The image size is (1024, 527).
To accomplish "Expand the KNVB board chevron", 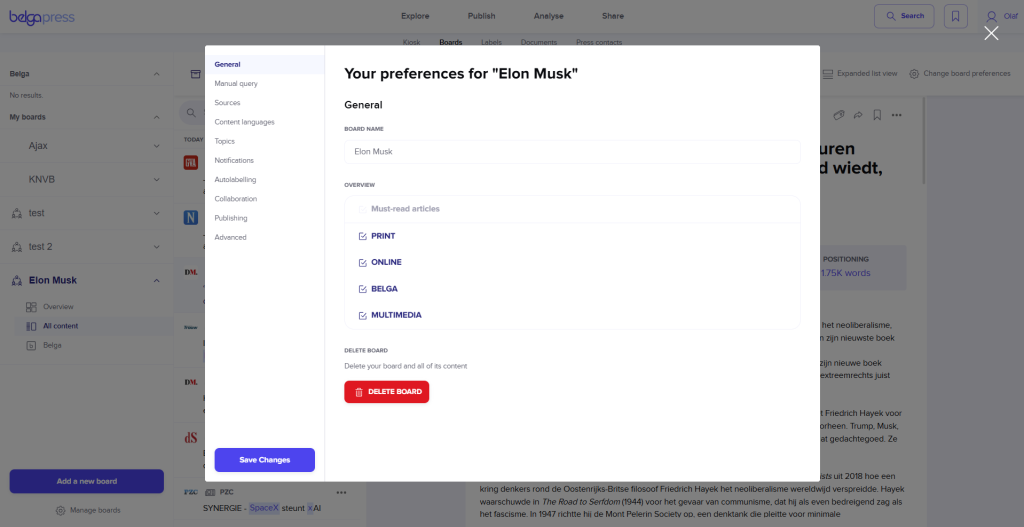I will coord(156,179).
